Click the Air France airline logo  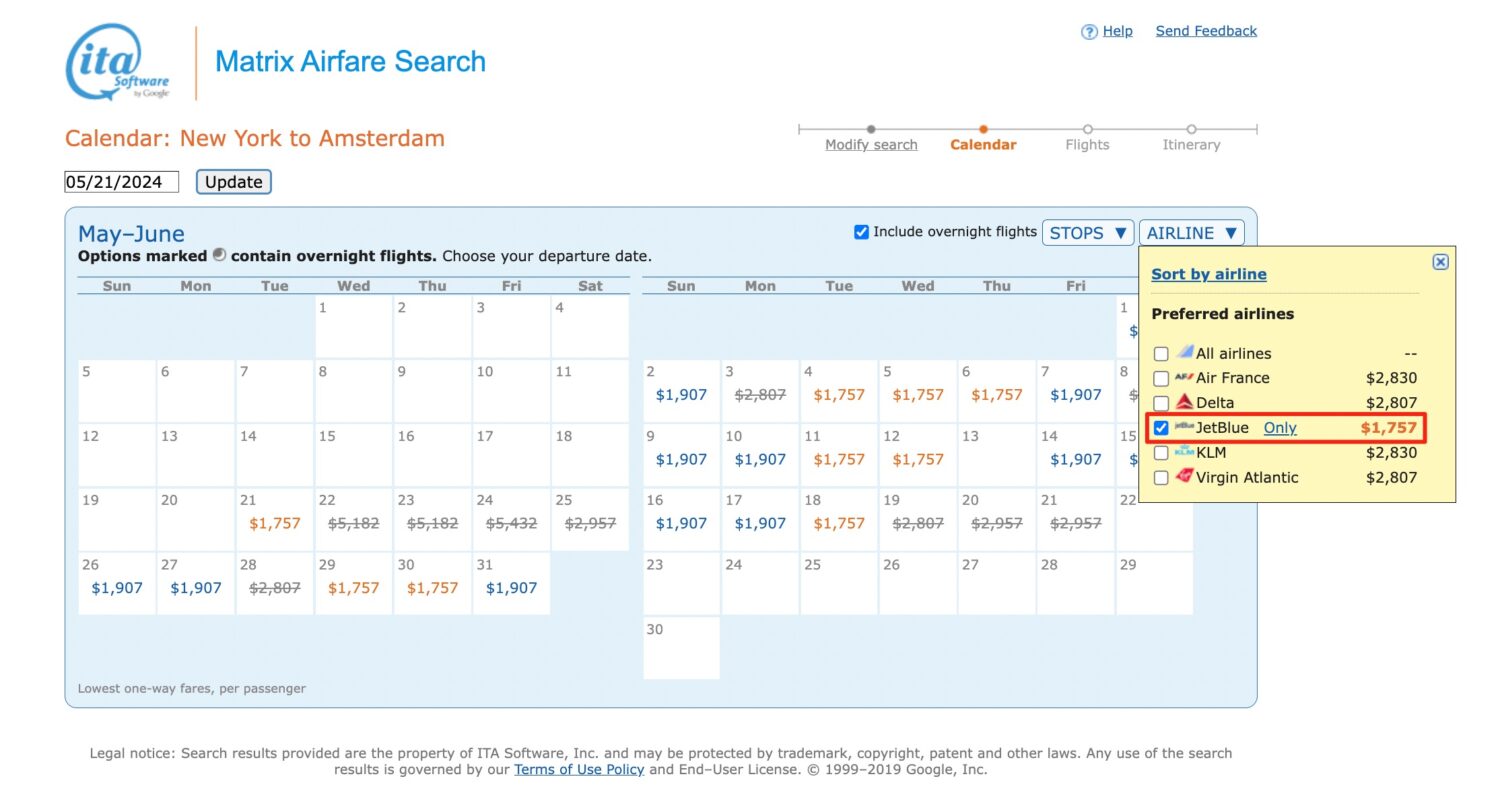coord(1184,378)
